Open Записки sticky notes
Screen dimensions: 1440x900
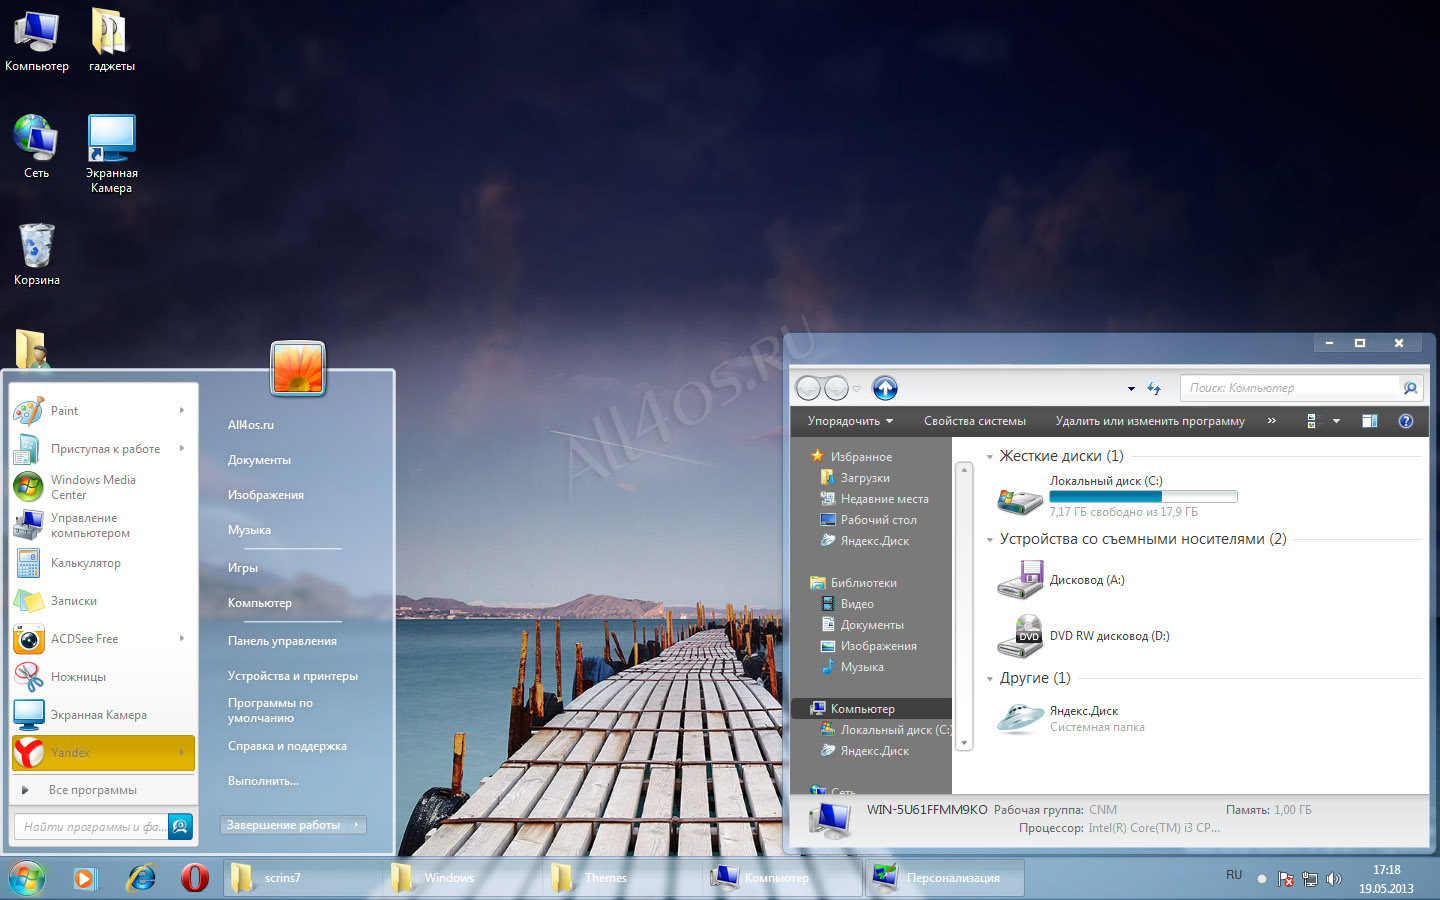point(103,601)
